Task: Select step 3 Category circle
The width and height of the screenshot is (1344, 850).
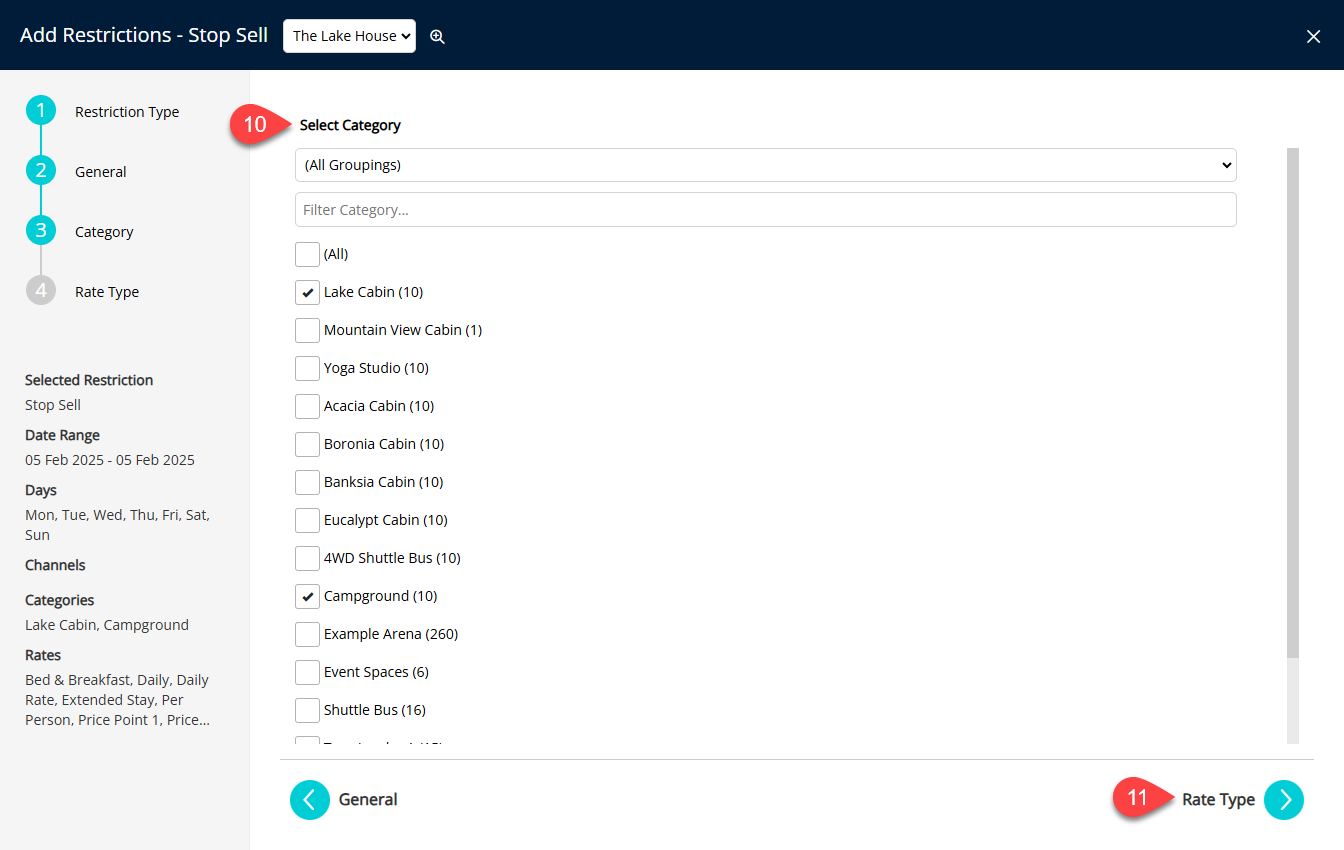Action: (x=41, y=231)
